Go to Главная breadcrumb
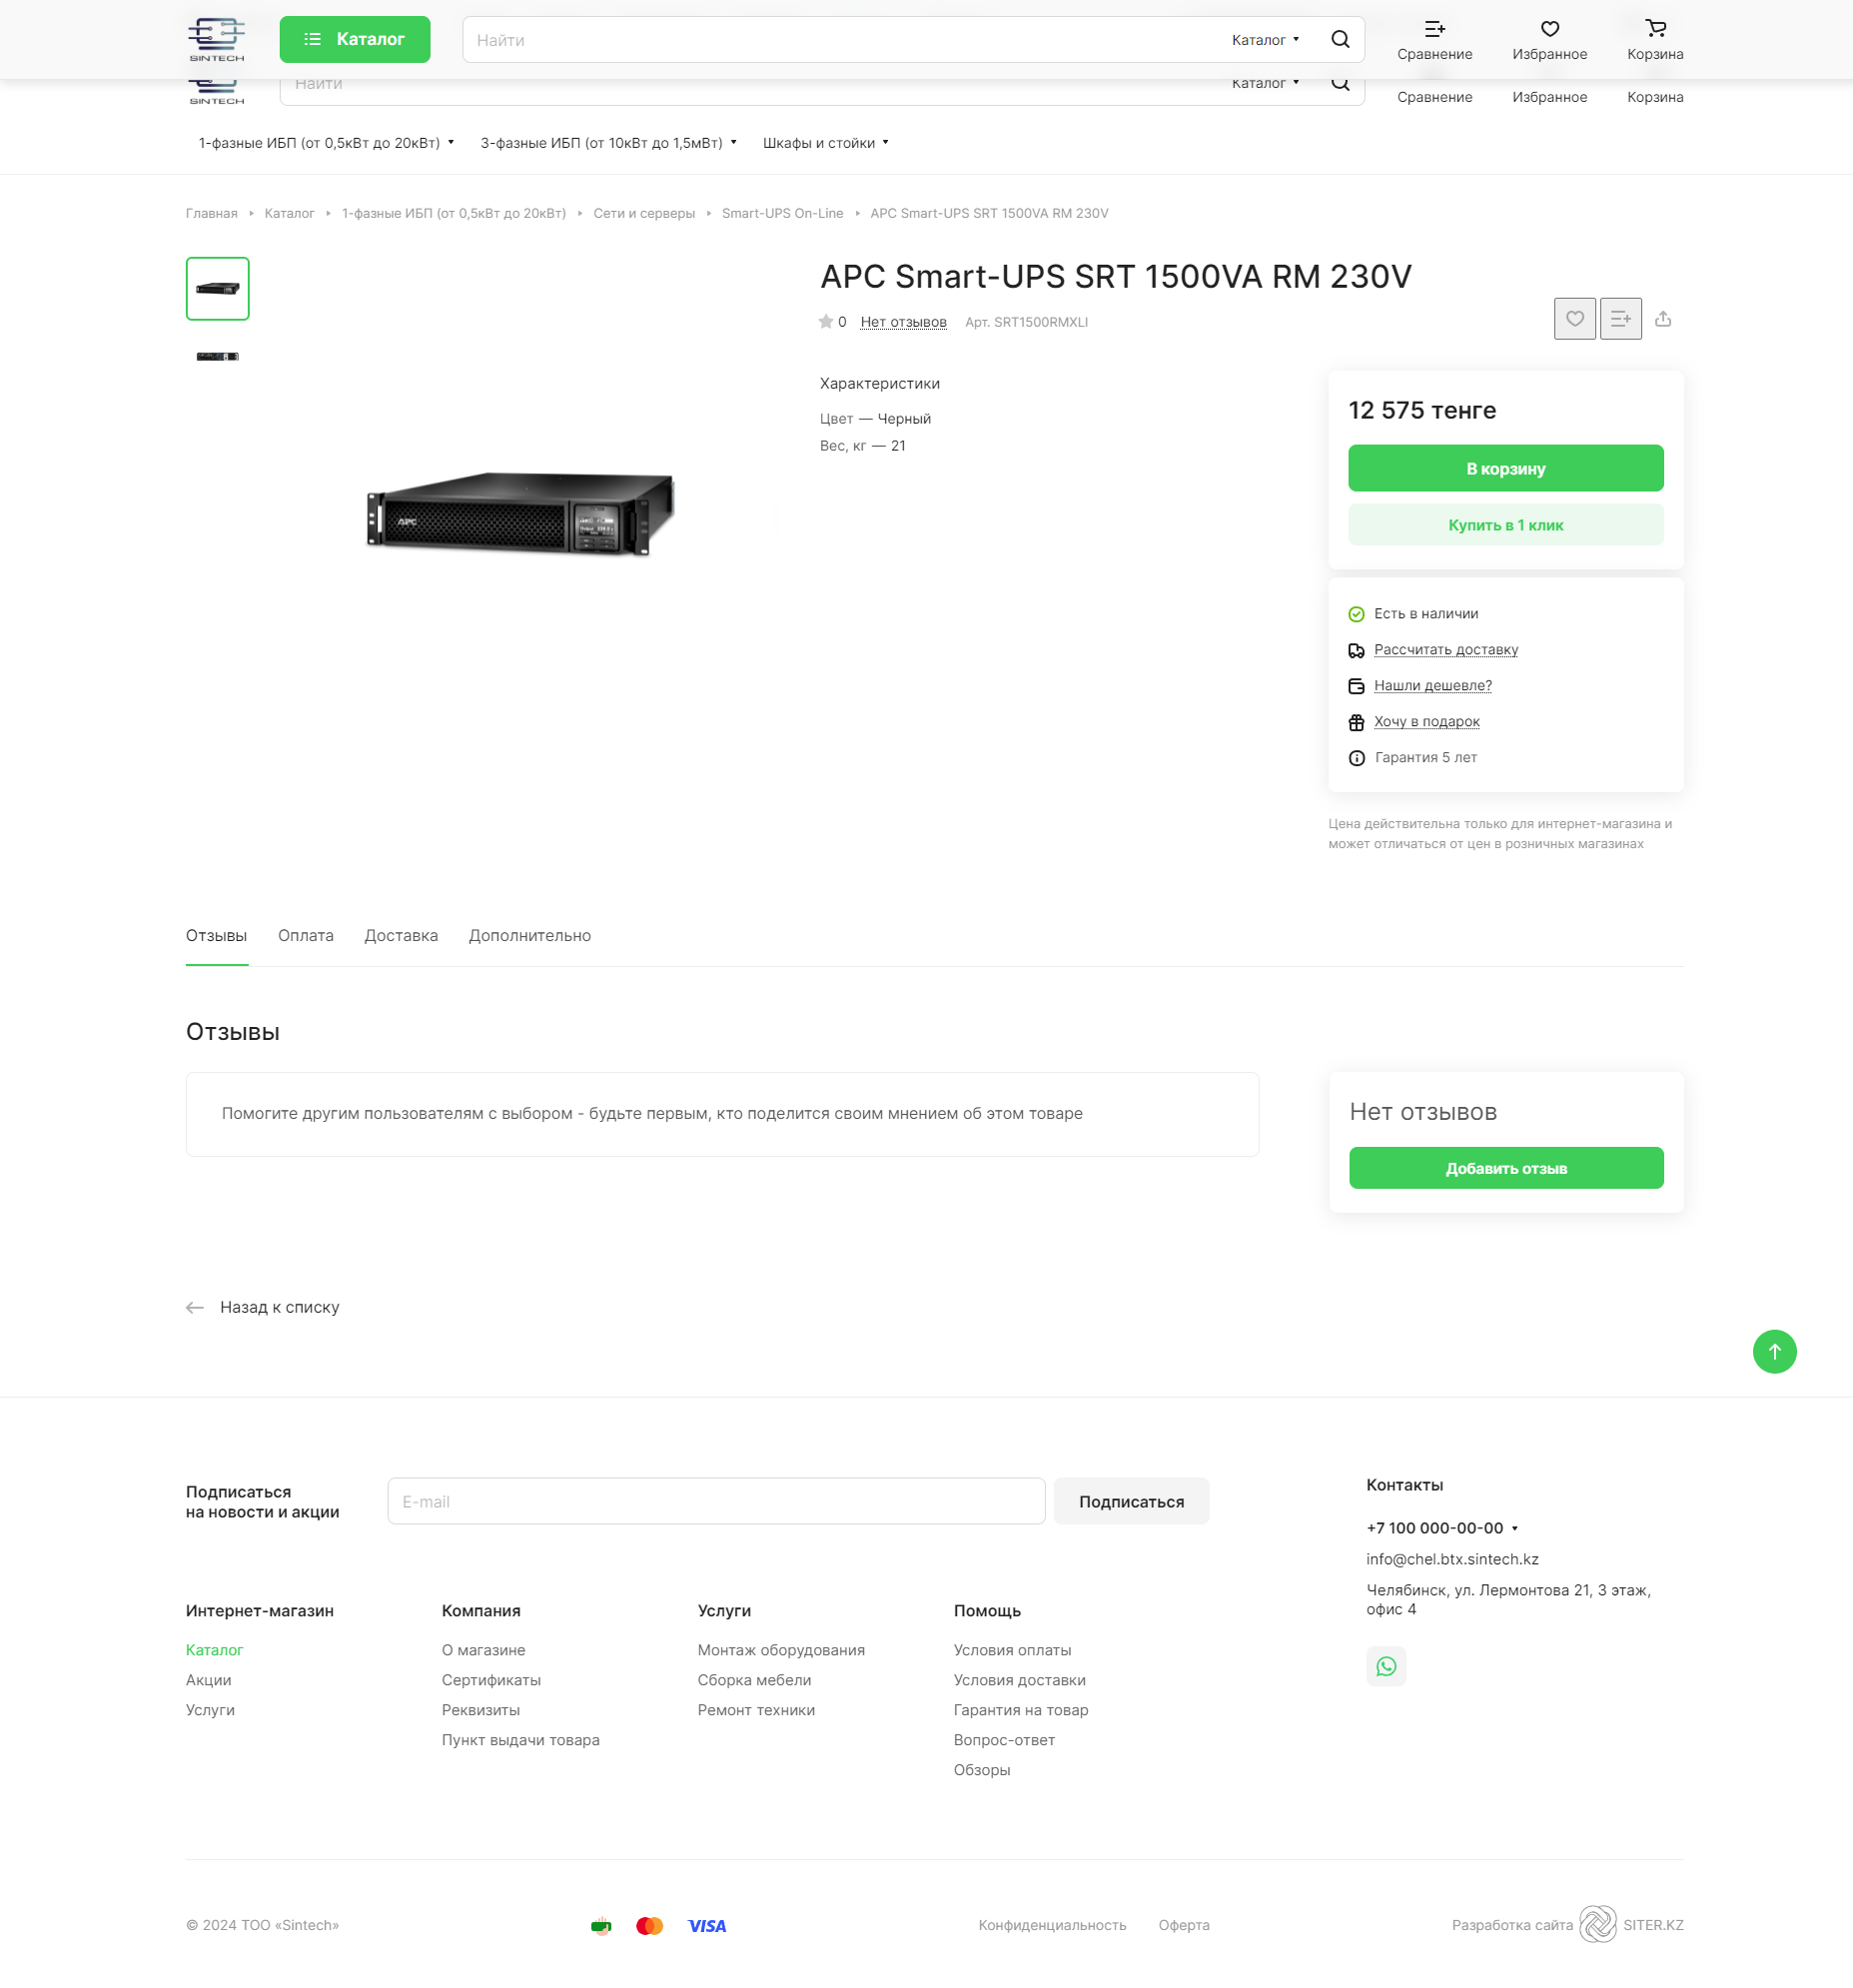The image size is (1853, 1988). tap(211, 213)
